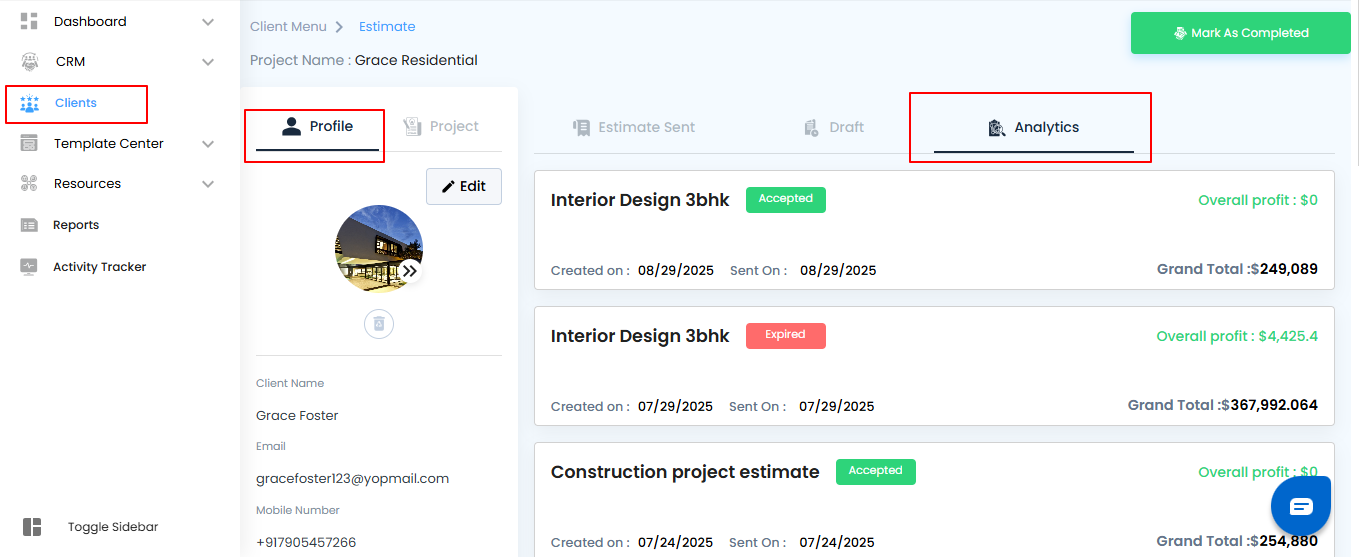Screen dimensions: 1365x557
Task: Switch to the Estimate Sent tab
Action: point(634,127)
